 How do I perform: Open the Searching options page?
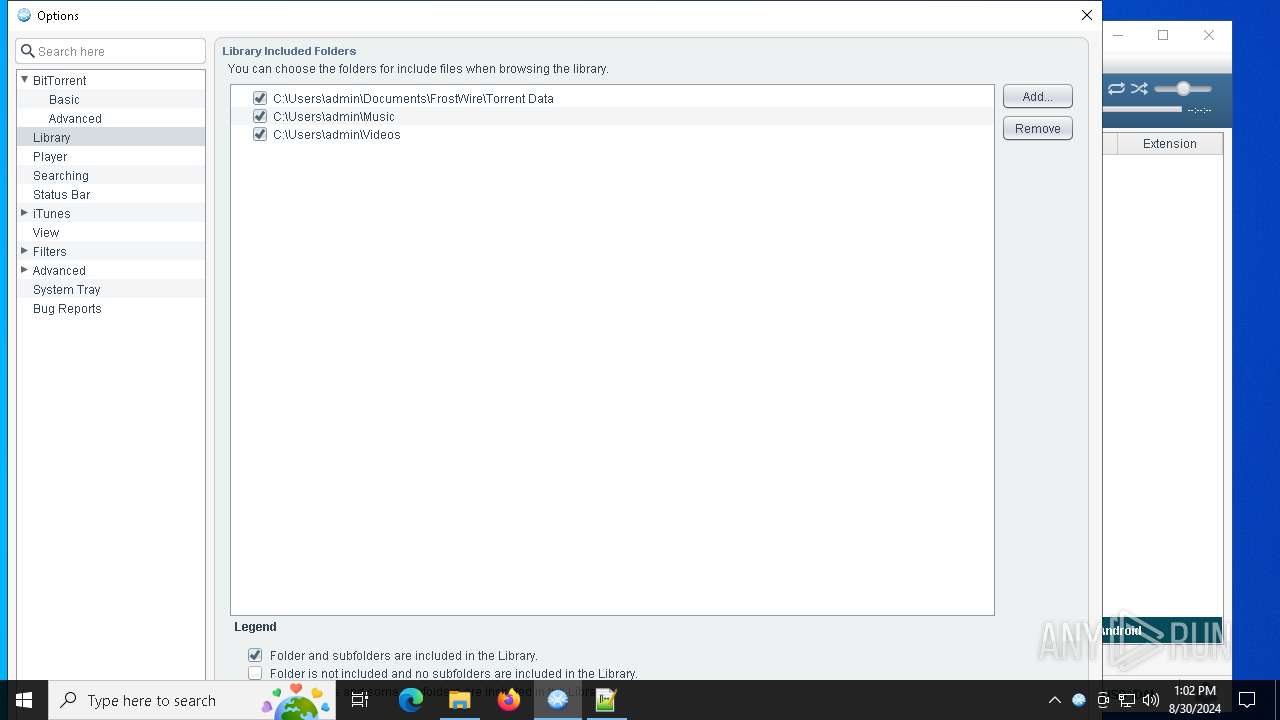pos(61,175)
